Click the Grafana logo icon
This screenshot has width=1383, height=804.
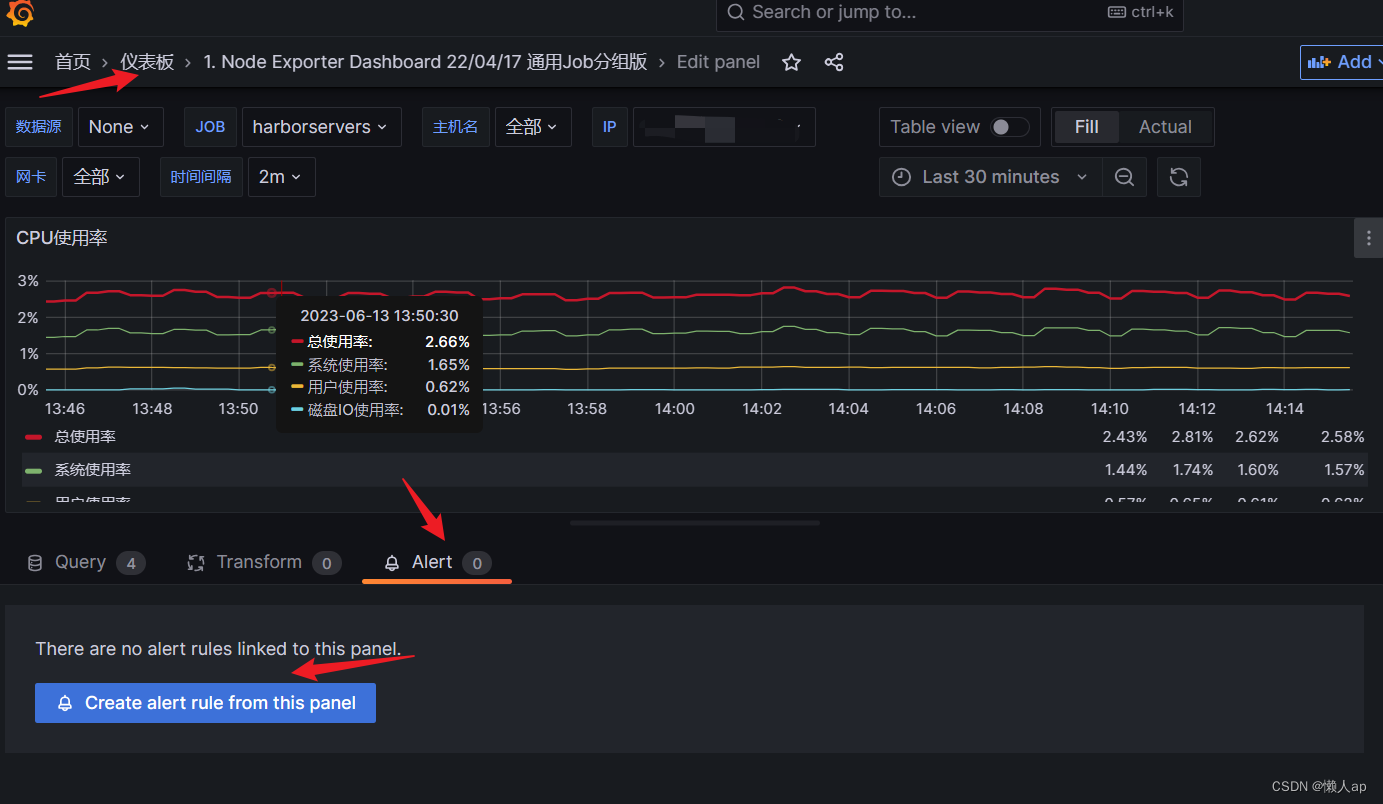[20, 13]
